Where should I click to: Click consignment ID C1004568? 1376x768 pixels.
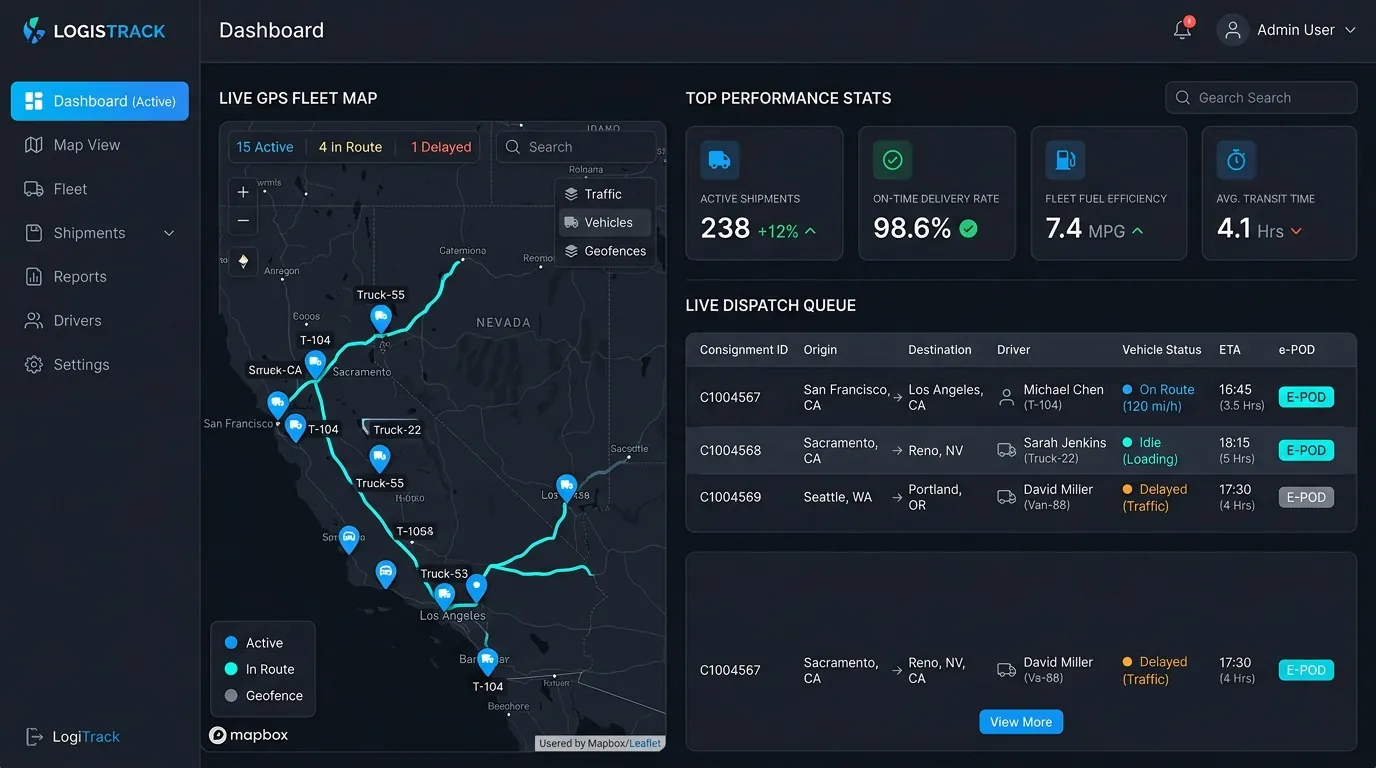point(730,450)
